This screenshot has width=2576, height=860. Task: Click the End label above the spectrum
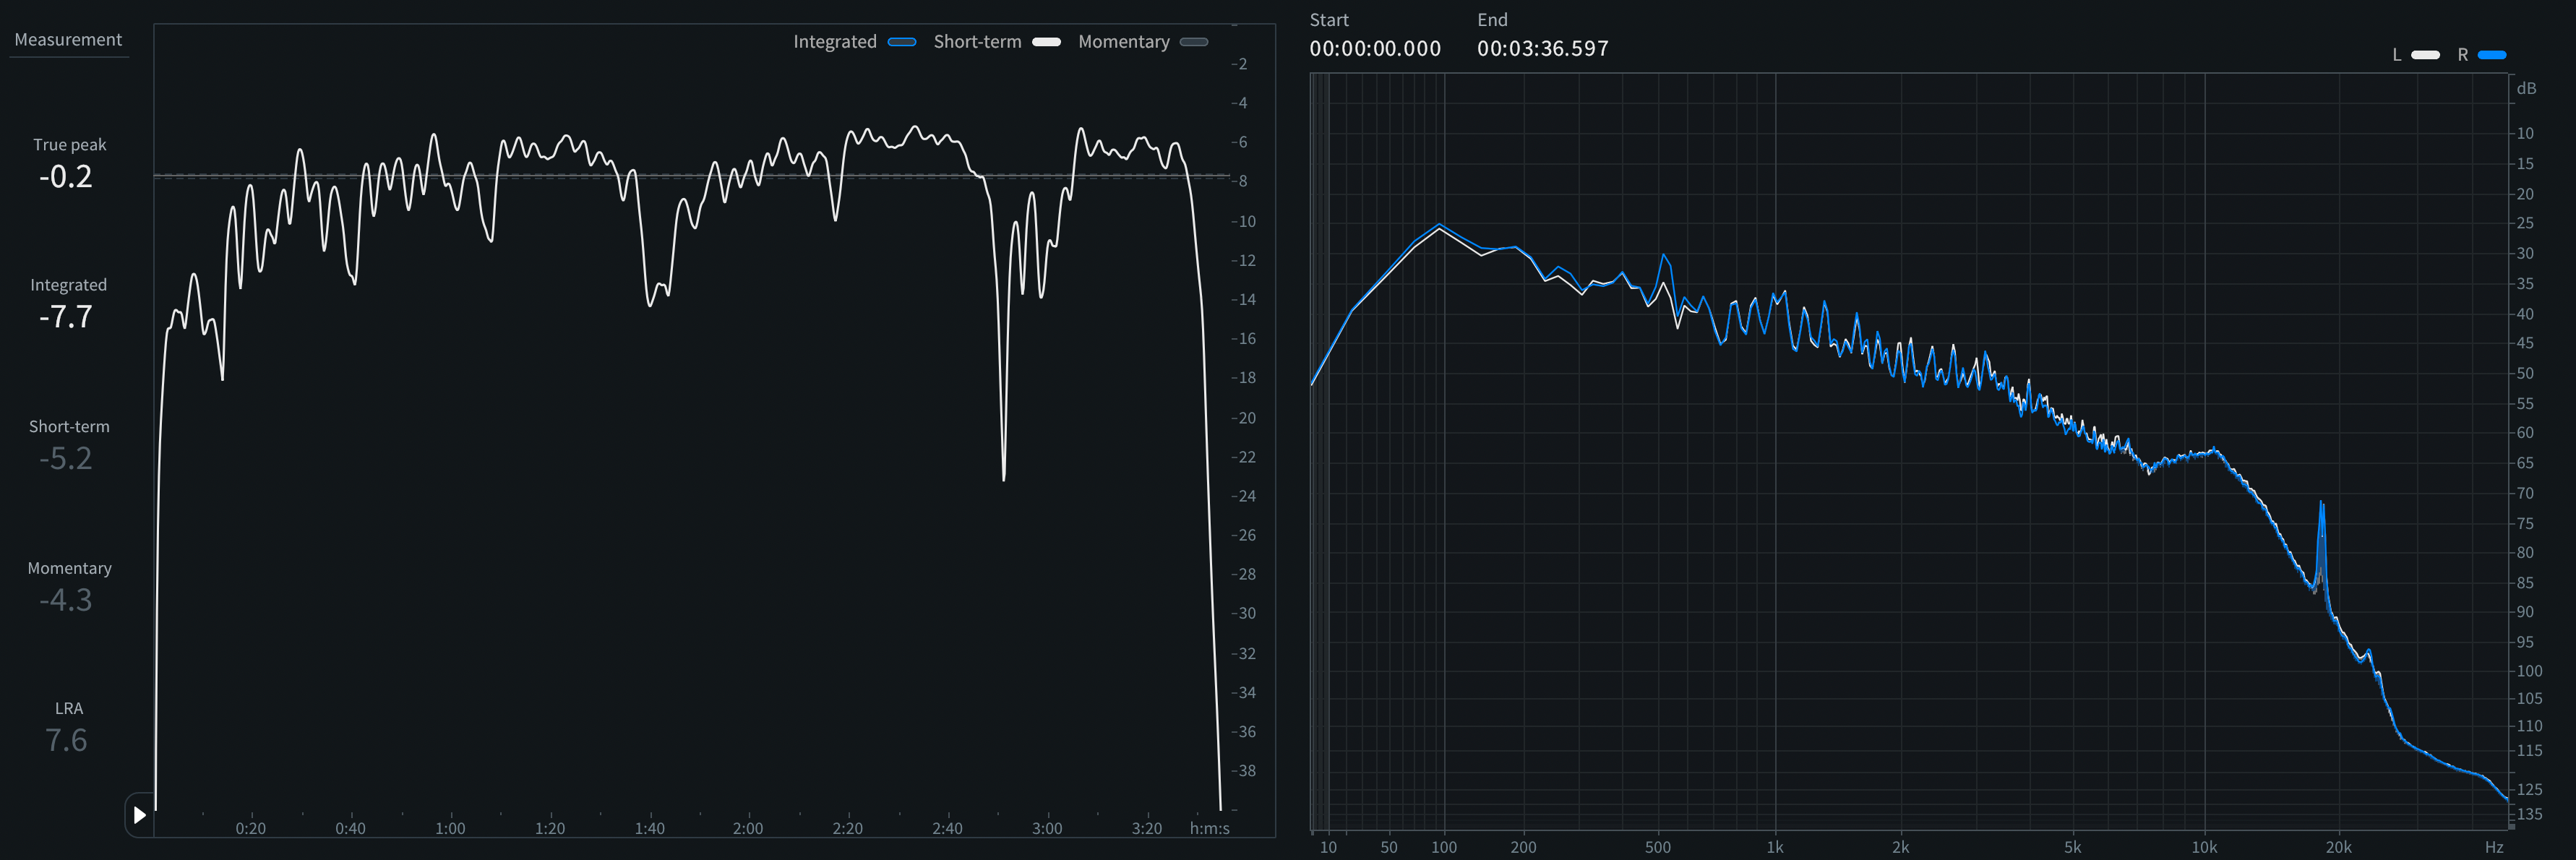1492,20
